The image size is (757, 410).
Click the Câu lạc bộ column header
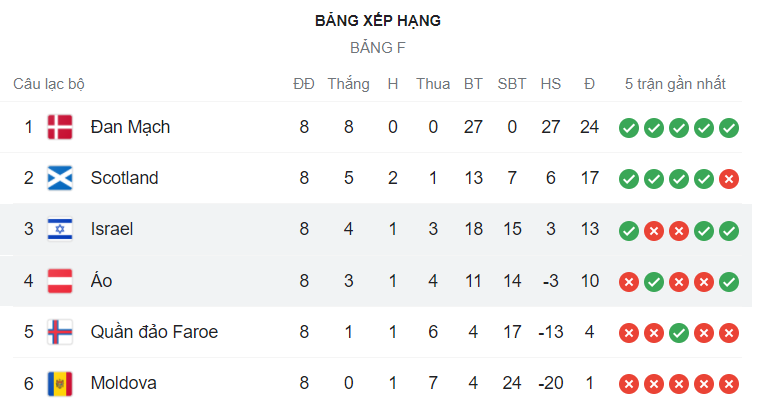(x=49, y=84)
